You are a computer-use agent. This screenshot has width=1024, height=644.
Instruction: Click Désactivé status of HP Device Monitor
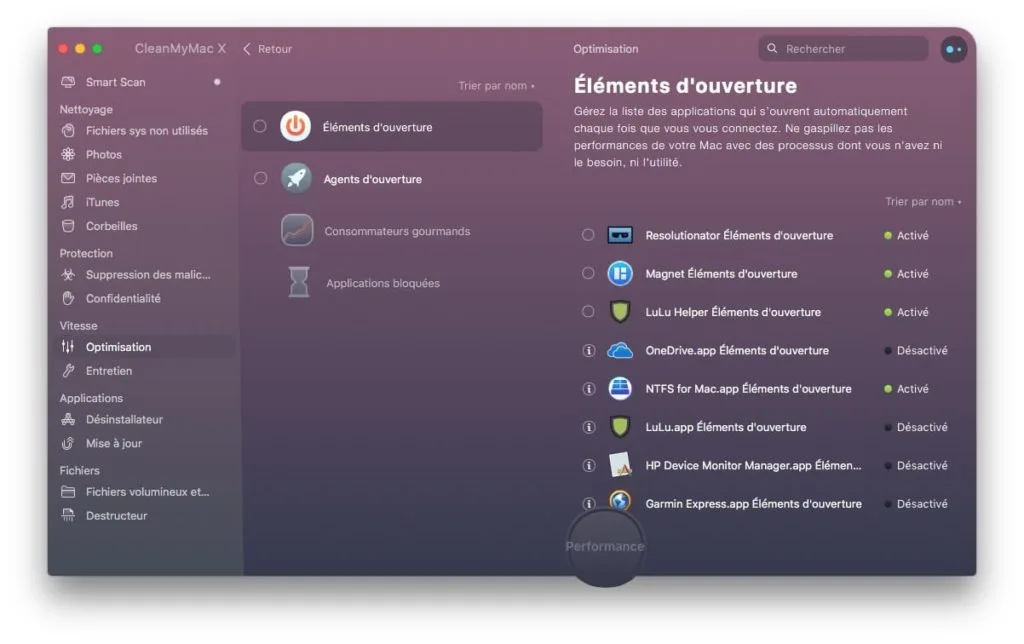pyautogui.click(x=915, y=466)
